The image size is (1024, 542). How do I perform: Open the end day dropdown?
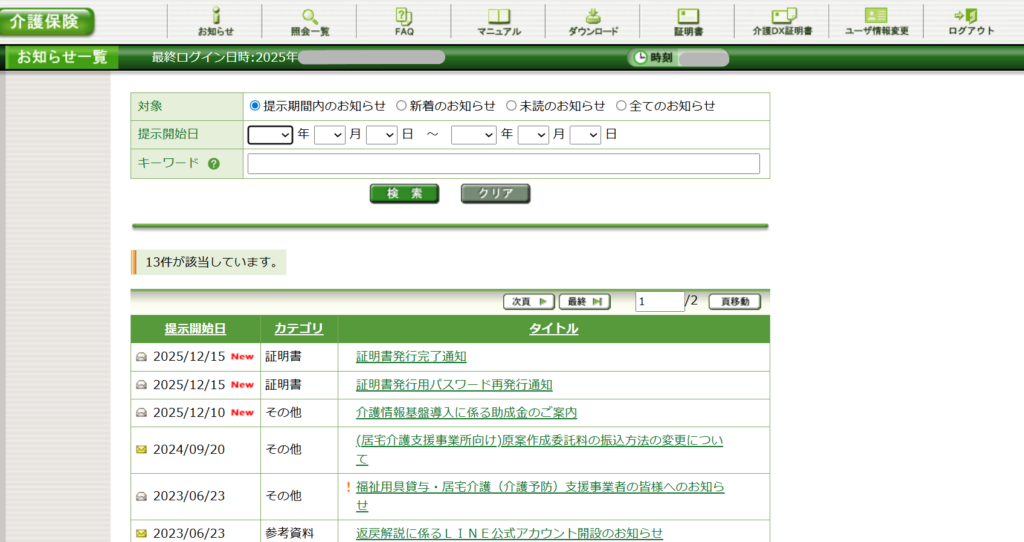point(585,135)
